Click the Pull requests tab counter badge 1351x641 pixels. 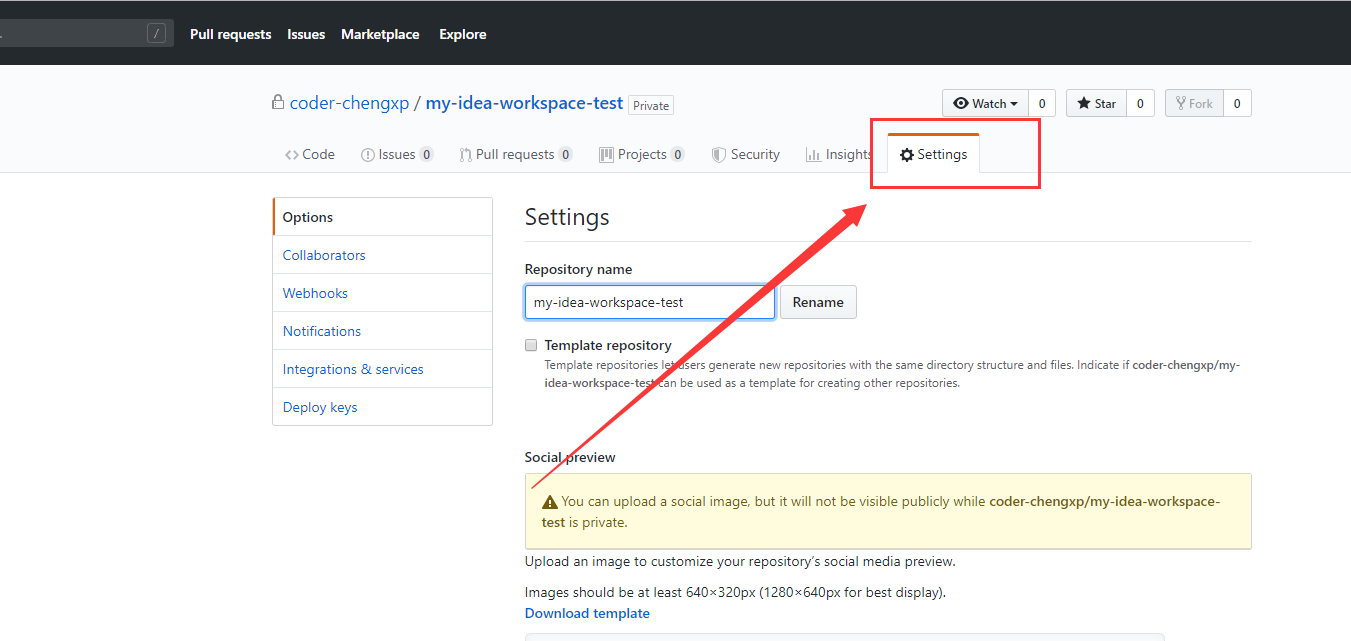pyautogui.click(x=565, y=155)
